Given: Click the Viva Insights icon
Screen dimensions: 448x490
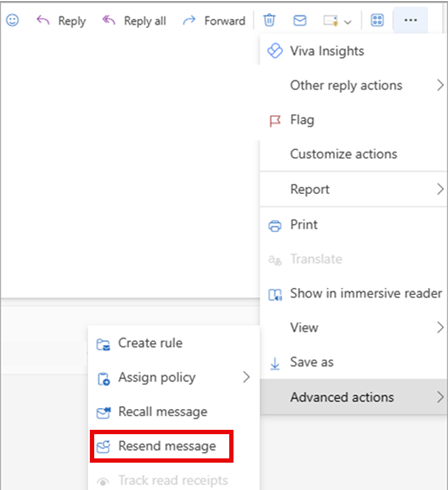Looking at the screenshot, I should click(275, 51).
